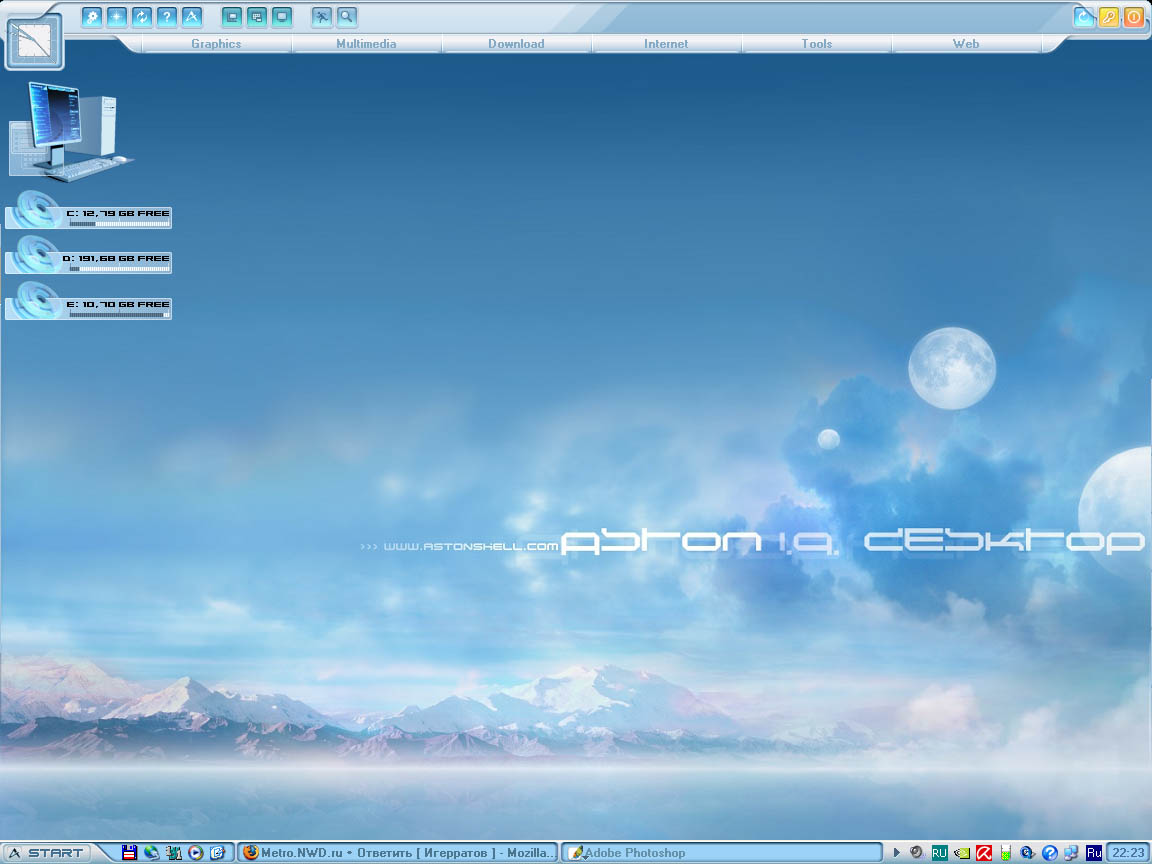Screen dimensions: 1152x864
Task: Open the Internet menu tab
Action: 666,44
